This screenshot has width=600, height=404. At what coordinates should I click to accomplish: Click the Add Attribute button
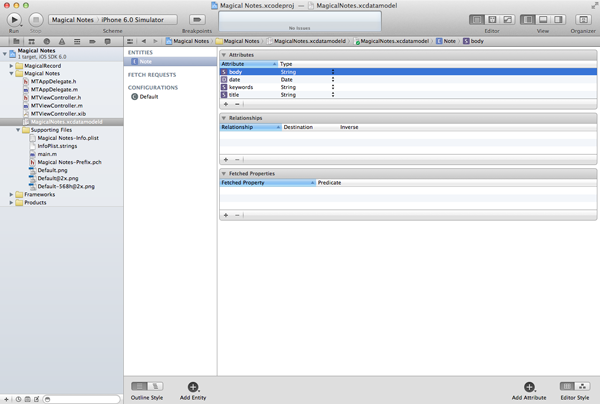[x=529, y=391]
